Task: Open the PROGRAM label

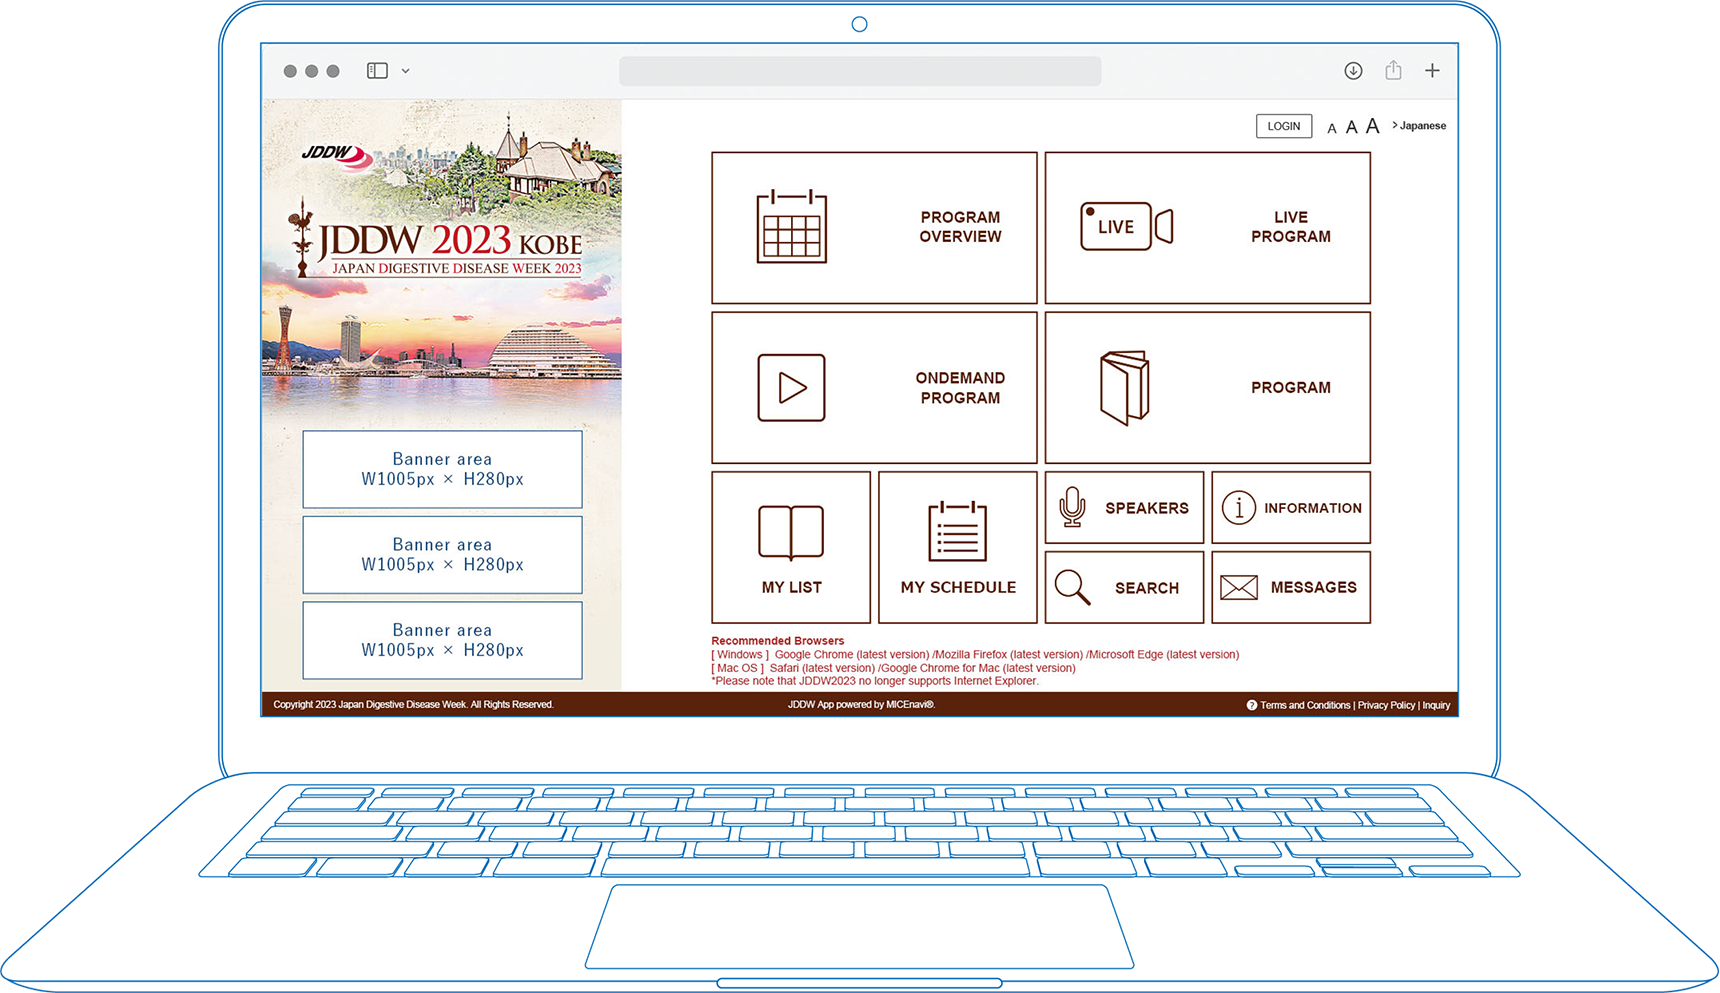Action: pyautogui.click(x=1290, y=388)
